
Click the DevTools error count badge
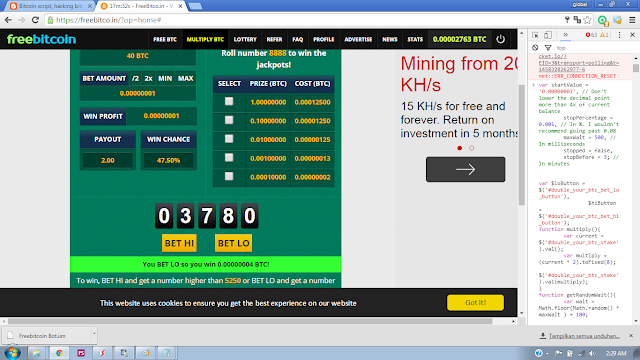[x=591, y=35]
